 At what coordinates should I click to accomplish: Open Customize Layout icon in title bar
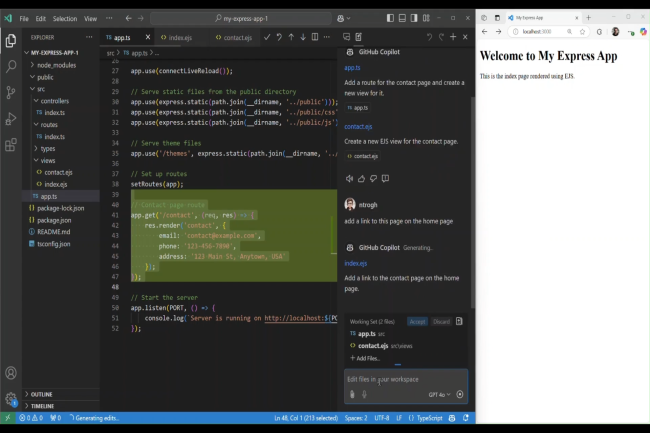[426, 18]
